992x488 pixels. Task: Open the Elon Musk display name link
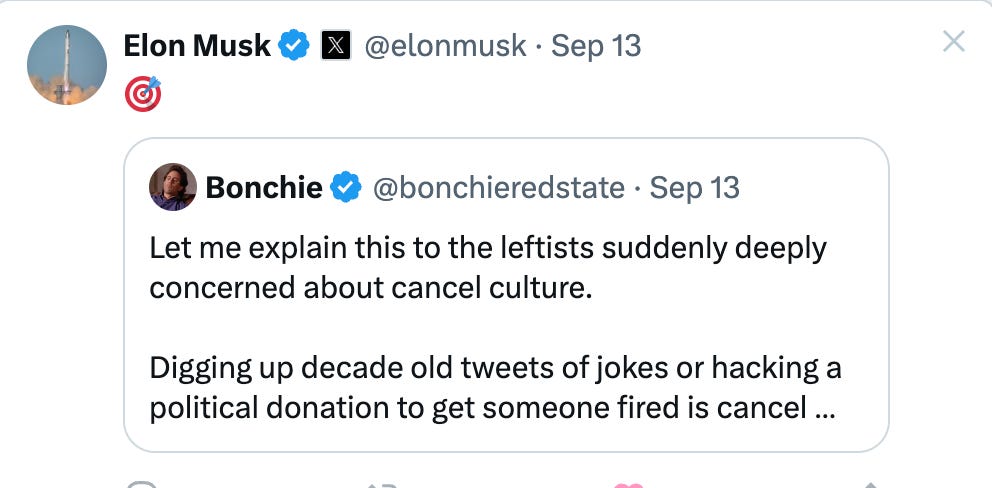[x=197, y=45]
